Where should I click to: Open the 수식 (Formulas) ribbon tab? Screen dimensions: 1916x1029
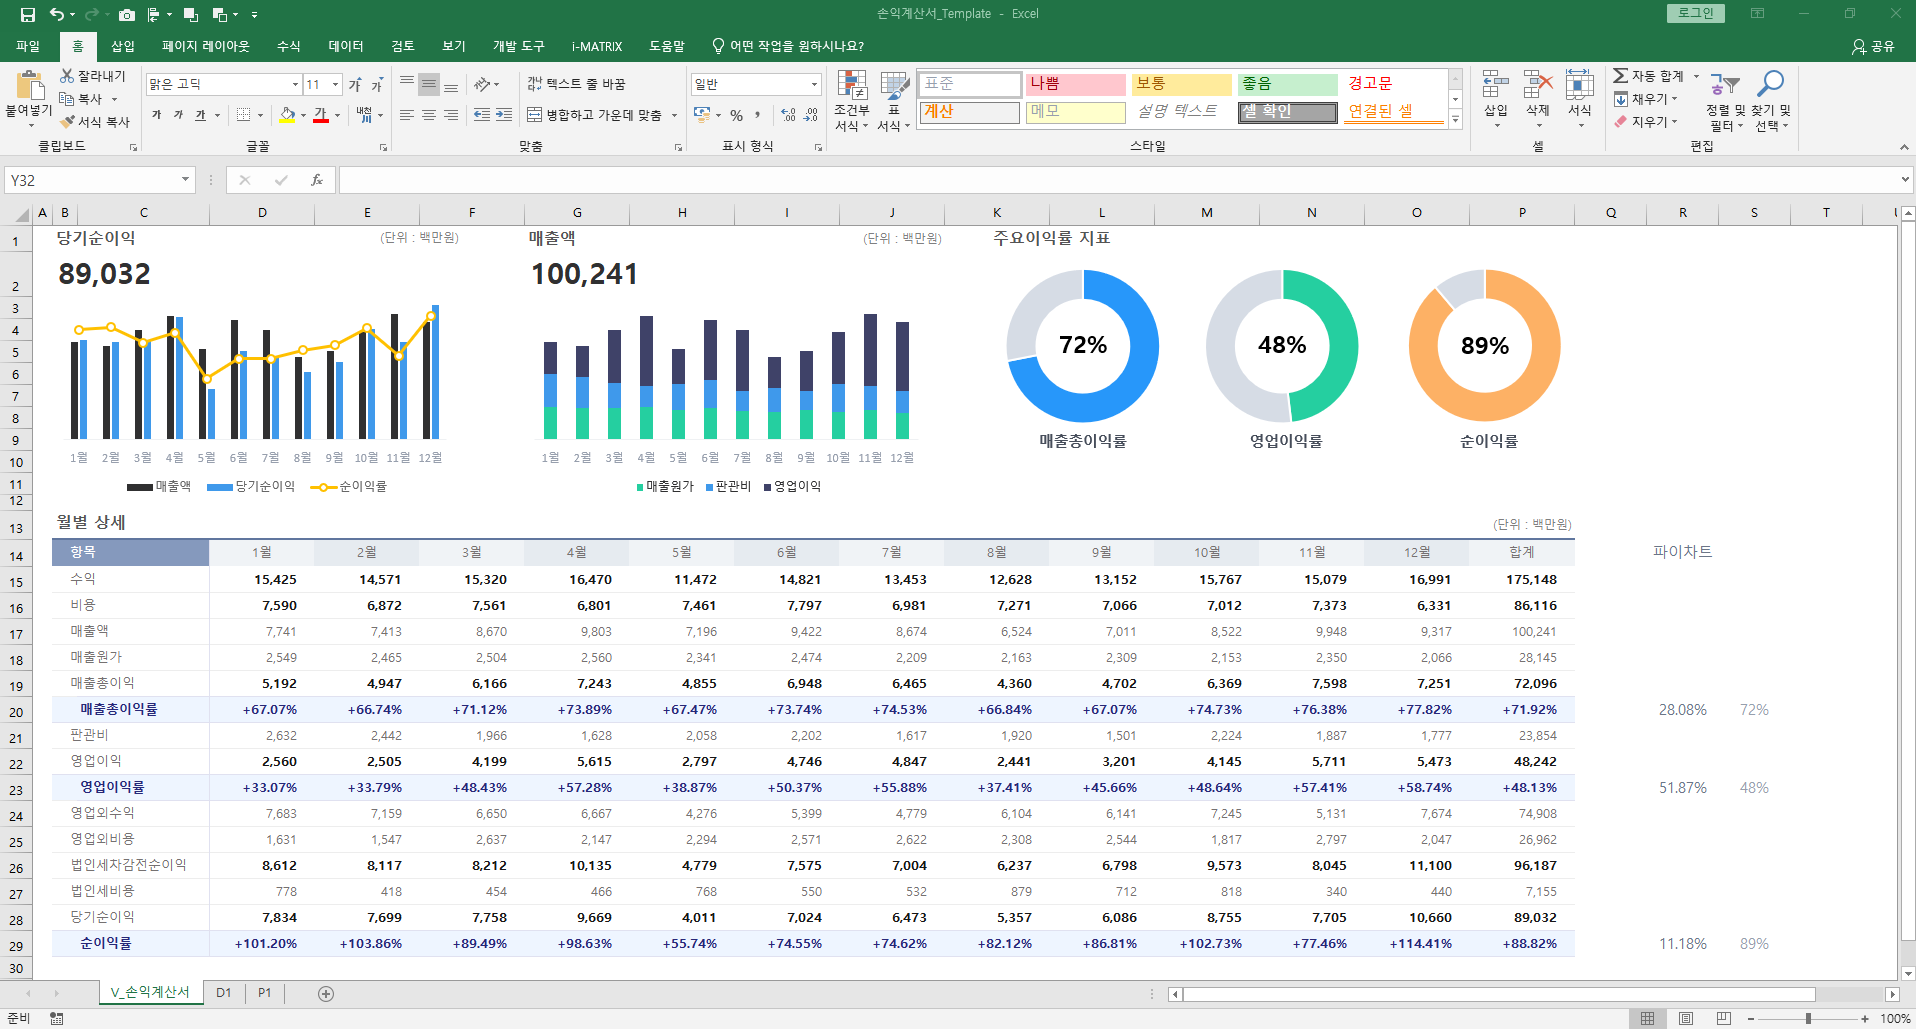click(x=288, y=46)
